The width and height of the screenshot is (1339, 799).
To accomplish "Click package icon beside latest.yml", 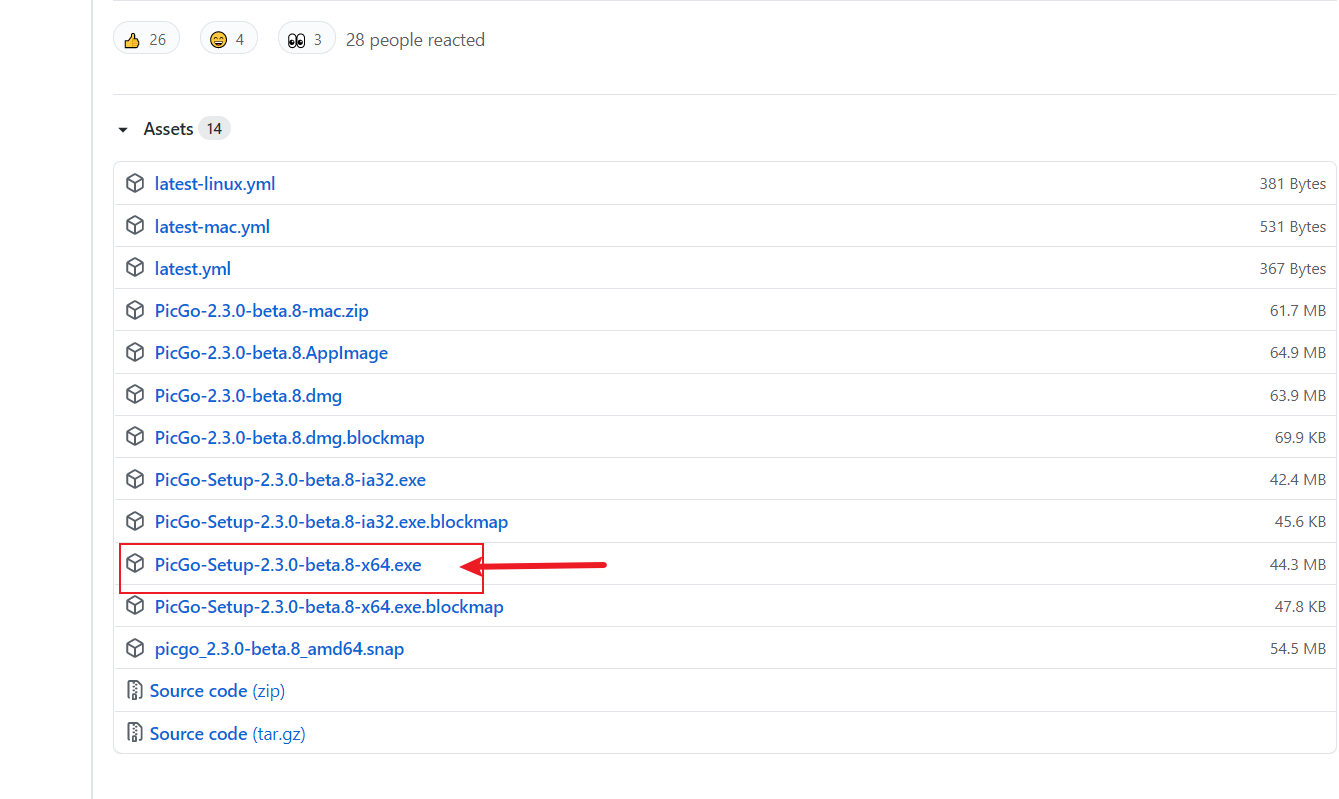I will point(135,268).
